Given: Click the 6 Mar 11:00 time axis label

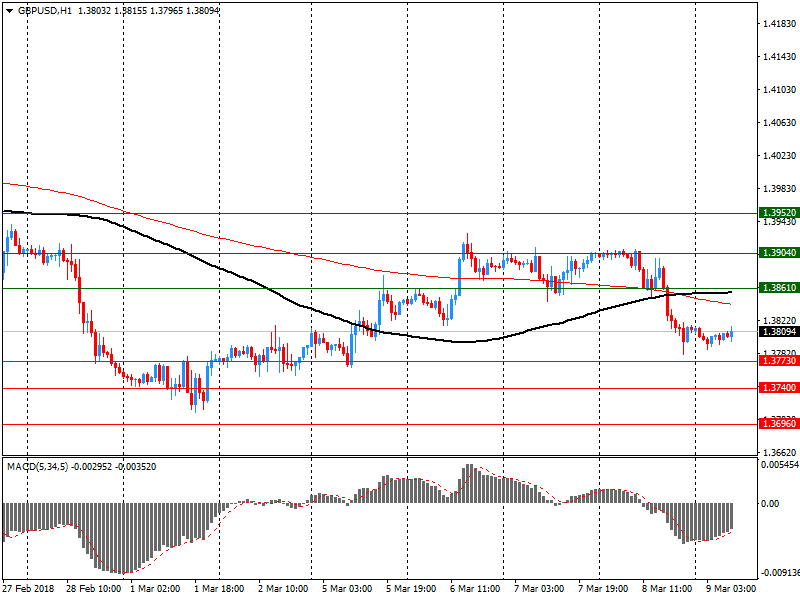Looking at the screenshot, I should [475, 589].
